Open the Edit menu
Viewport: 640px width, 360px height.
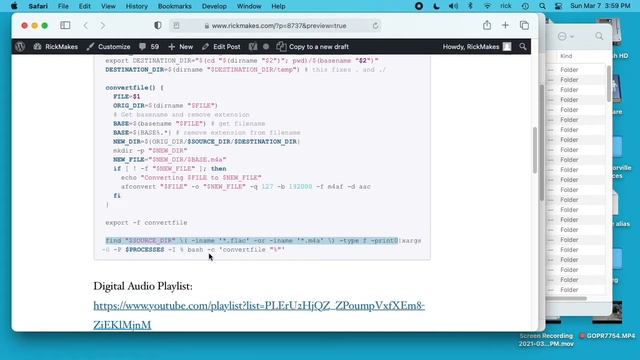coord(84,6)
